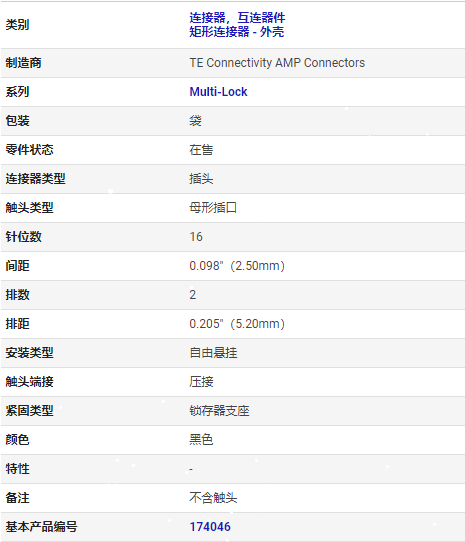Click the 排数 value 2
Viewport: 465px width, 542px height.
pyautogui.click(x=193, y=295)
